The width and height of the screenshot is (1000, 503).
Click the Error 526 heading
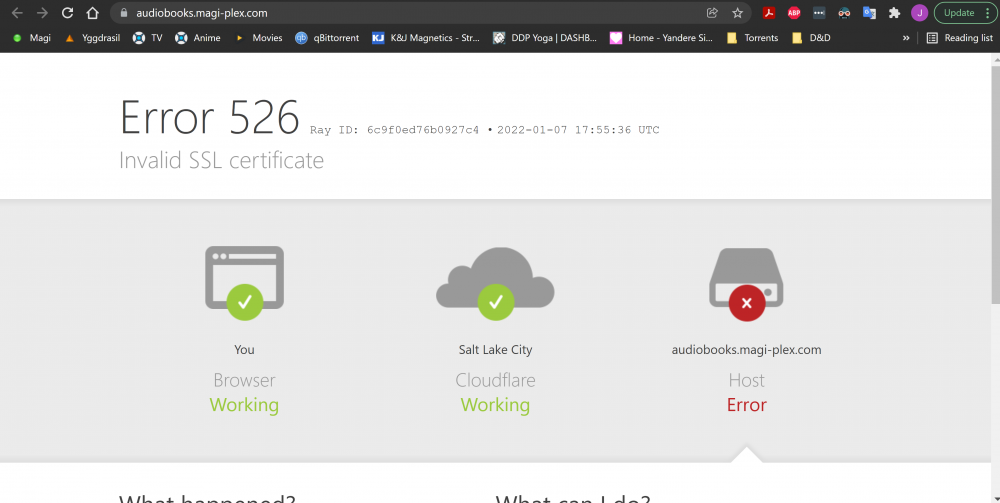[209, 117]
